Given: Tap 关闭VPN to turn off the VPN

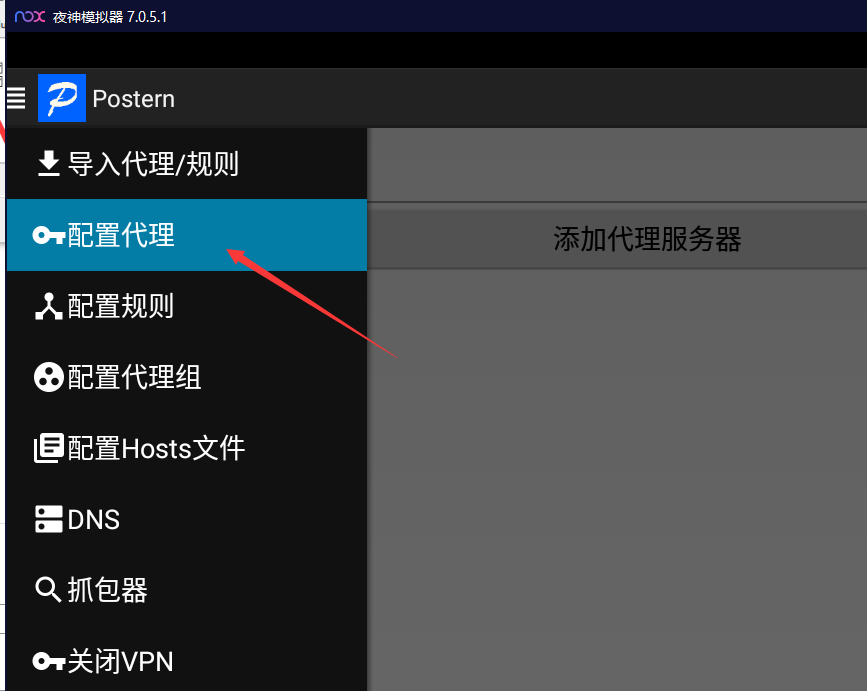Looking at the screenshot, I should click(120, 661).
